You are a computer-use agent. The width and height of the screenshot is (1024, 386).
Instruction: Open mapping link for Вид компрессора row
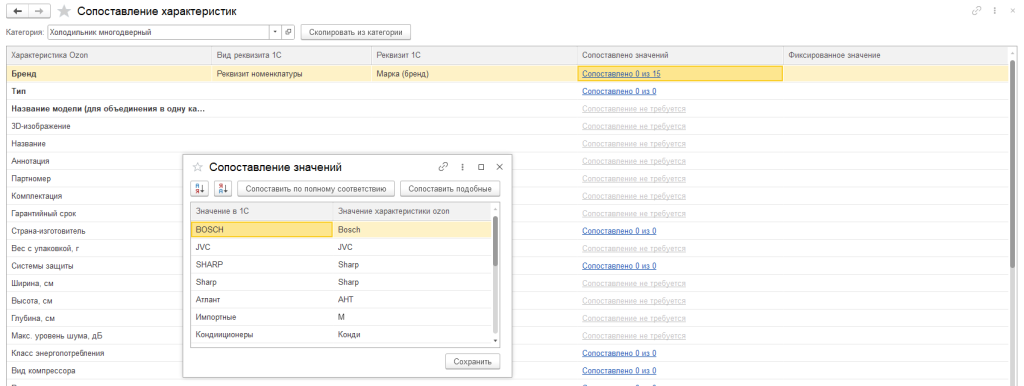tap(619, 371)
